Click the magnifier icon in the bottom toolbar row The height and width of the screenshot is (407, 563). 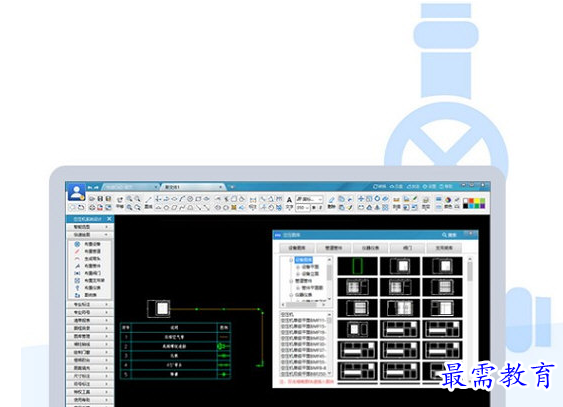coord(129,207)
